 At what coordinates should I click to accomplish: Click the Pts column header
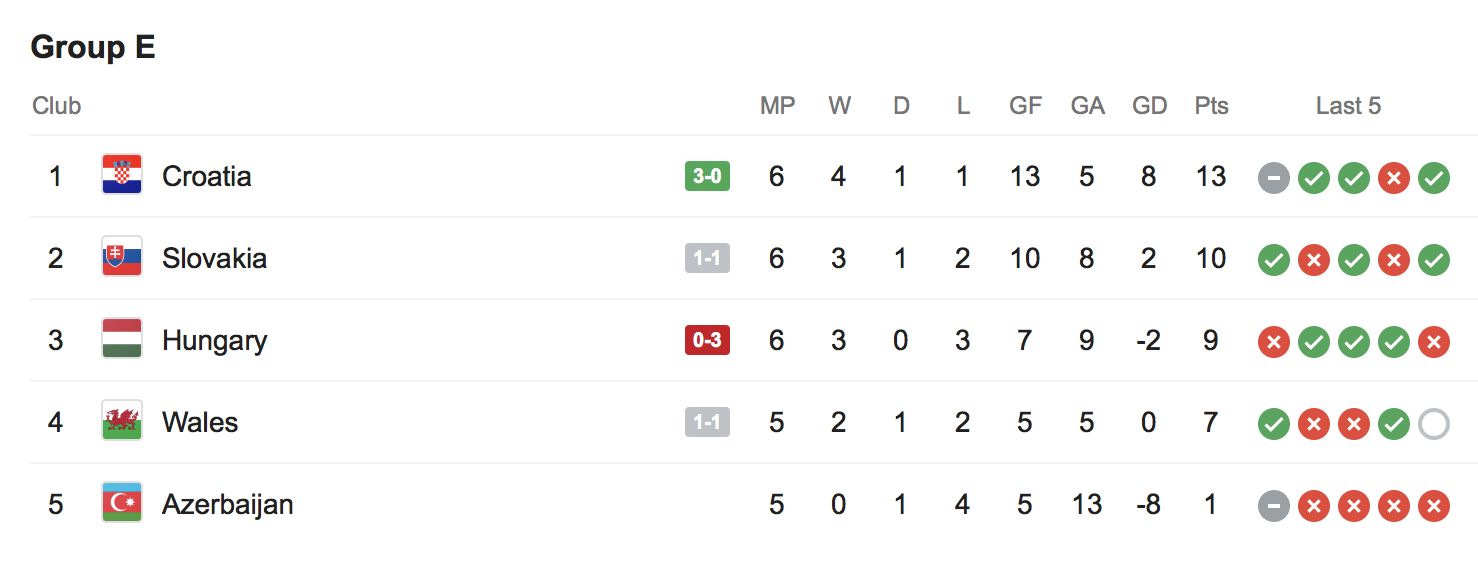(1211, 106)
